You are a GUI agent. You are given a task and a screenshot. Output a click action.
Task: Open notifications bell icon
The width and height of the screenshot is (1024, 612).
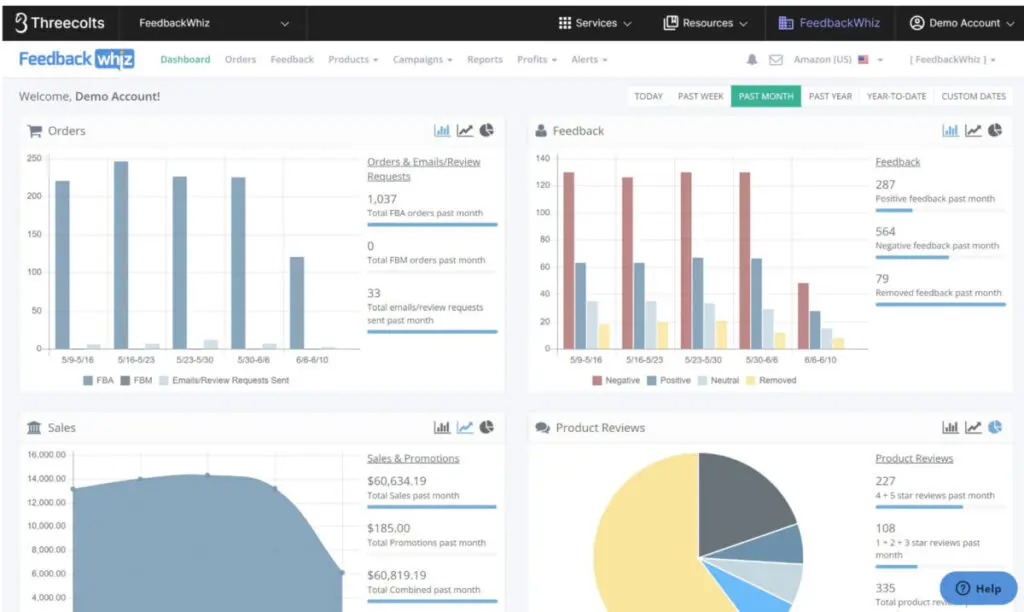point(752,60)
